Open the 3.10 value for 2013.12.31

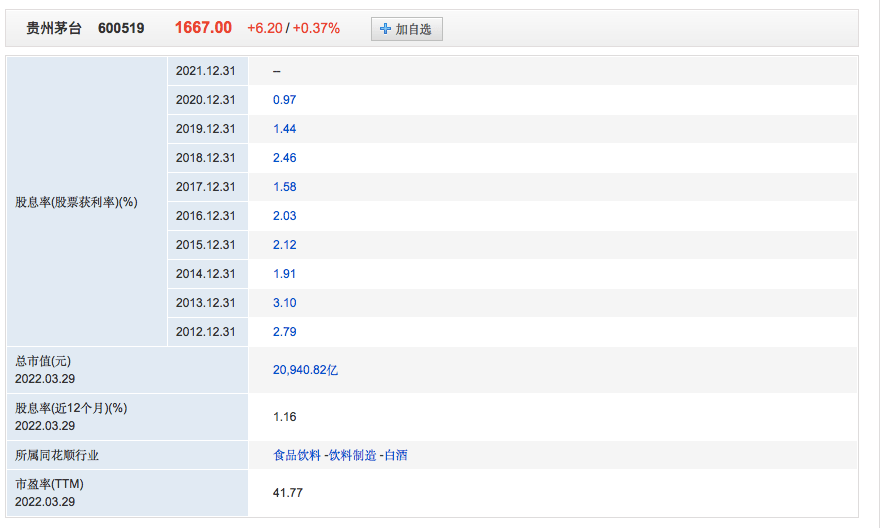tap(284, 303)
